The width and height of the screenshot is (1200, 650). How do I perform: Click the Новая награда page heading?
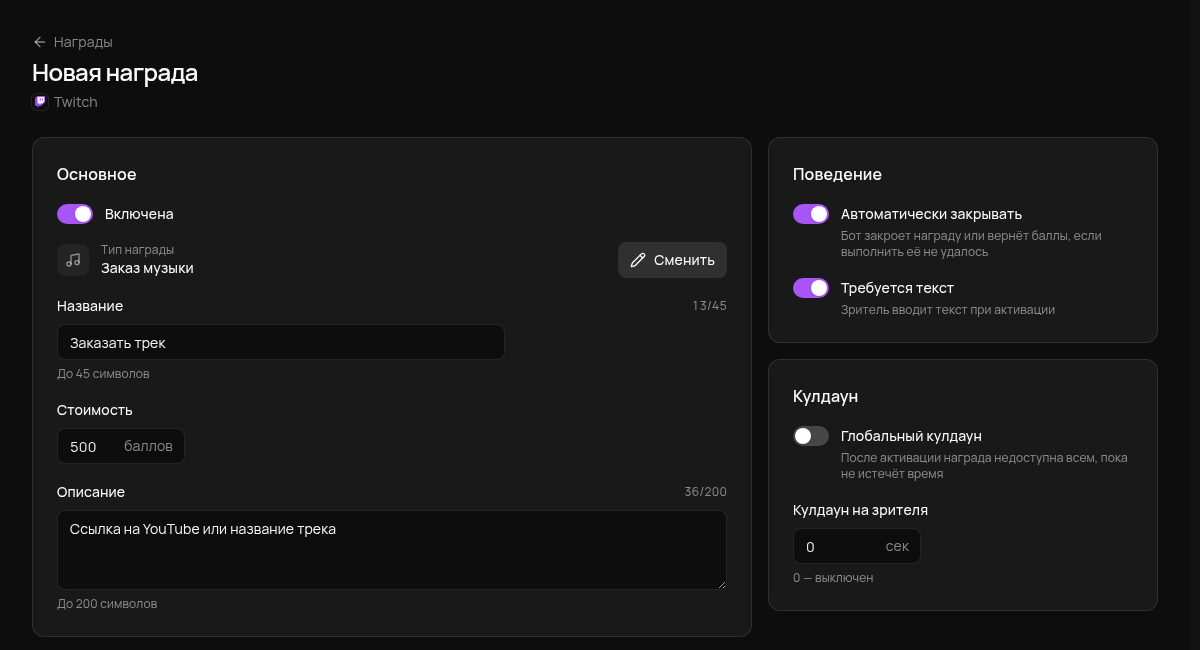115,73
